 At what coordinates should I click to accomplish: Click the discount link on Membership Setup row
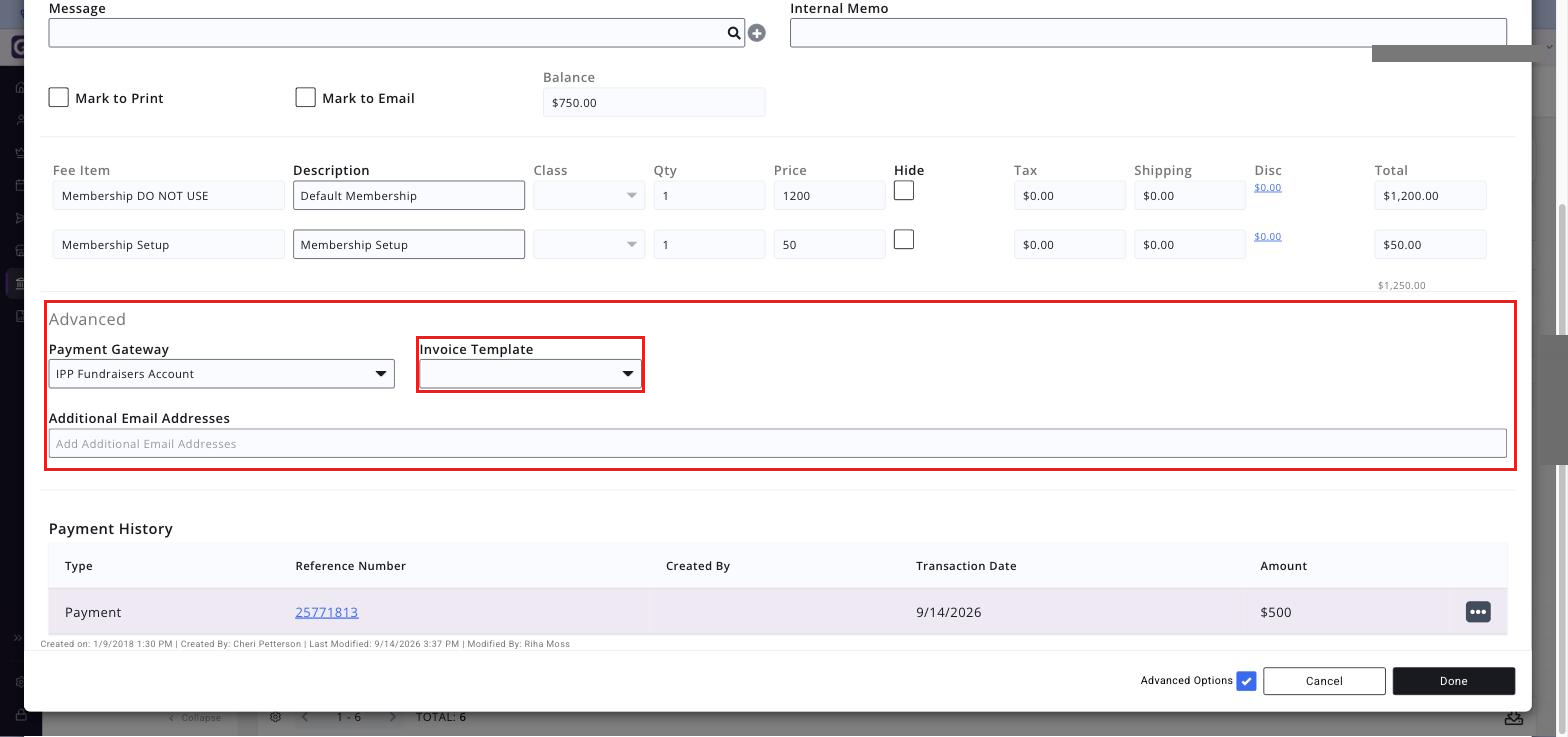[x=1267, y=236]
